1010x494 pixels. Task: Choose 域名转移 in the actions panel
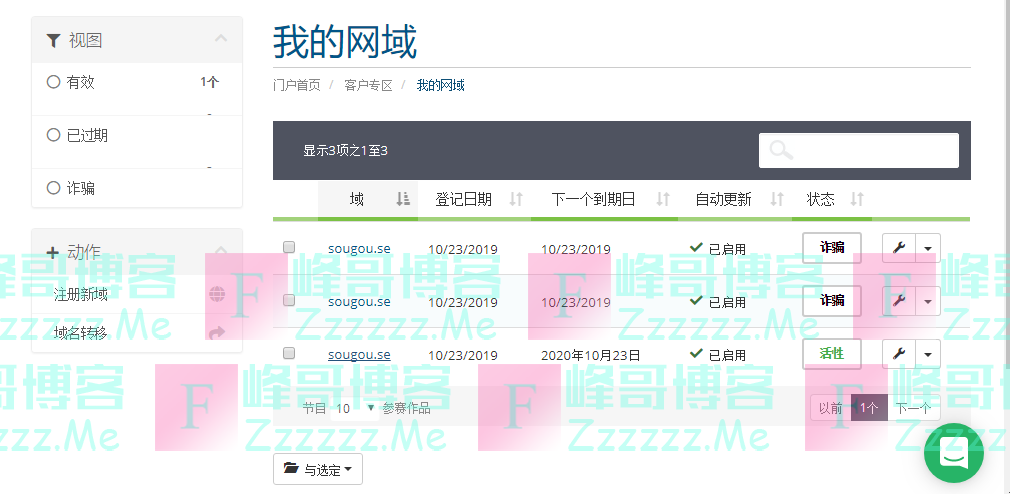click(81, 332)
